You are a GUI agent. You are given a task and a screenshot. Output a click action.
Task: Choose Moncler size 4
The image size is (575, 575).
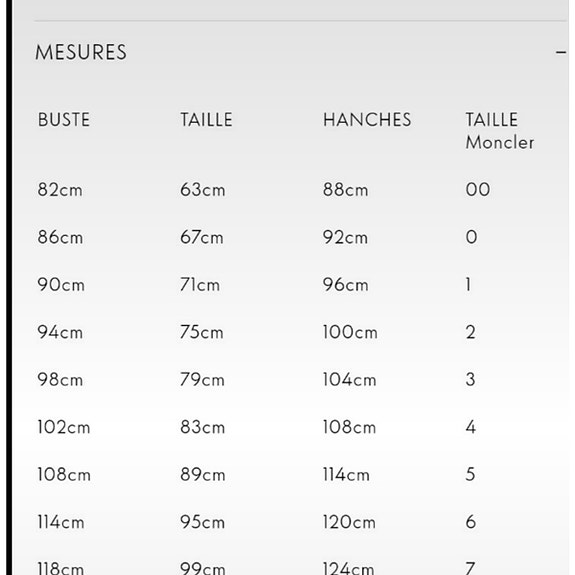click(470, 427)
